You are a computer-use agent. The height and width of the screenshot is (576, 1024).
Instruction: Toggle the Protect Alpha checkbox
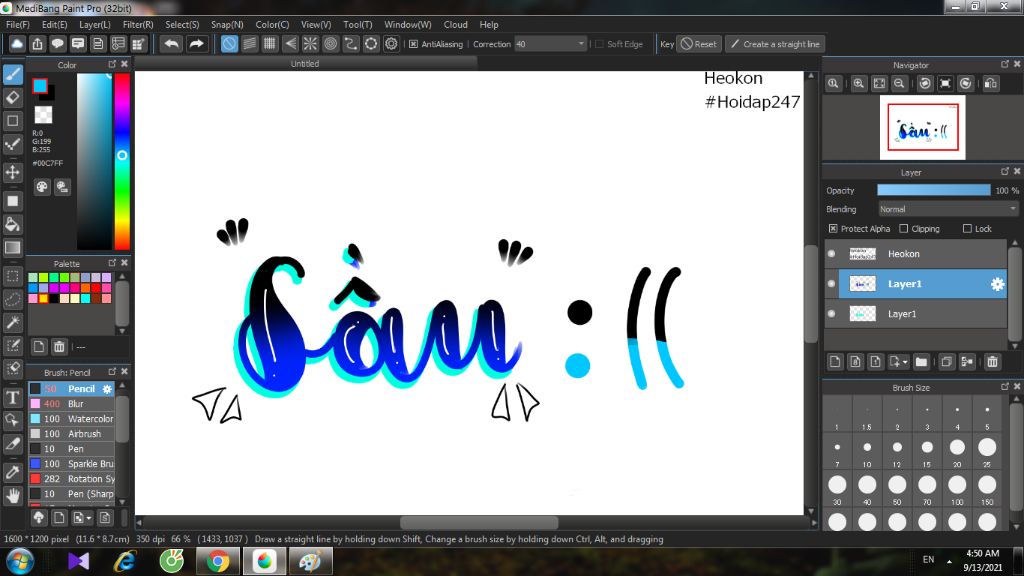(833, 229)
